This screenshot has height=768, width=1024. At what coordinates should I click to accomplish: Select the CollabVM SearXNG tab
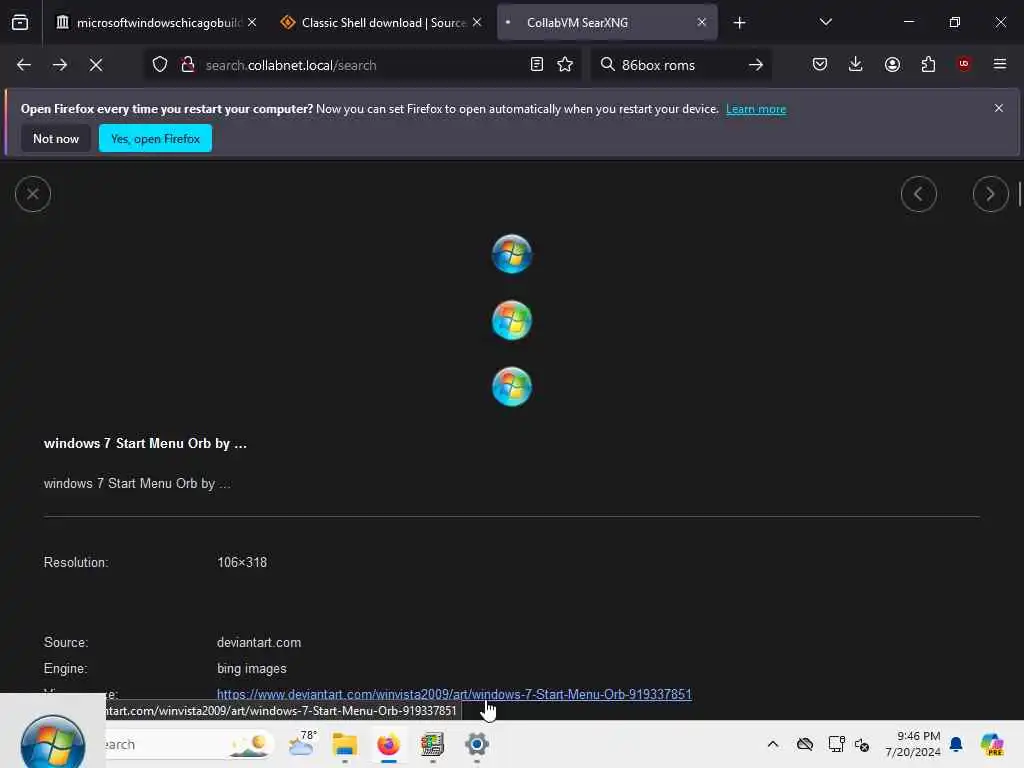607,23
